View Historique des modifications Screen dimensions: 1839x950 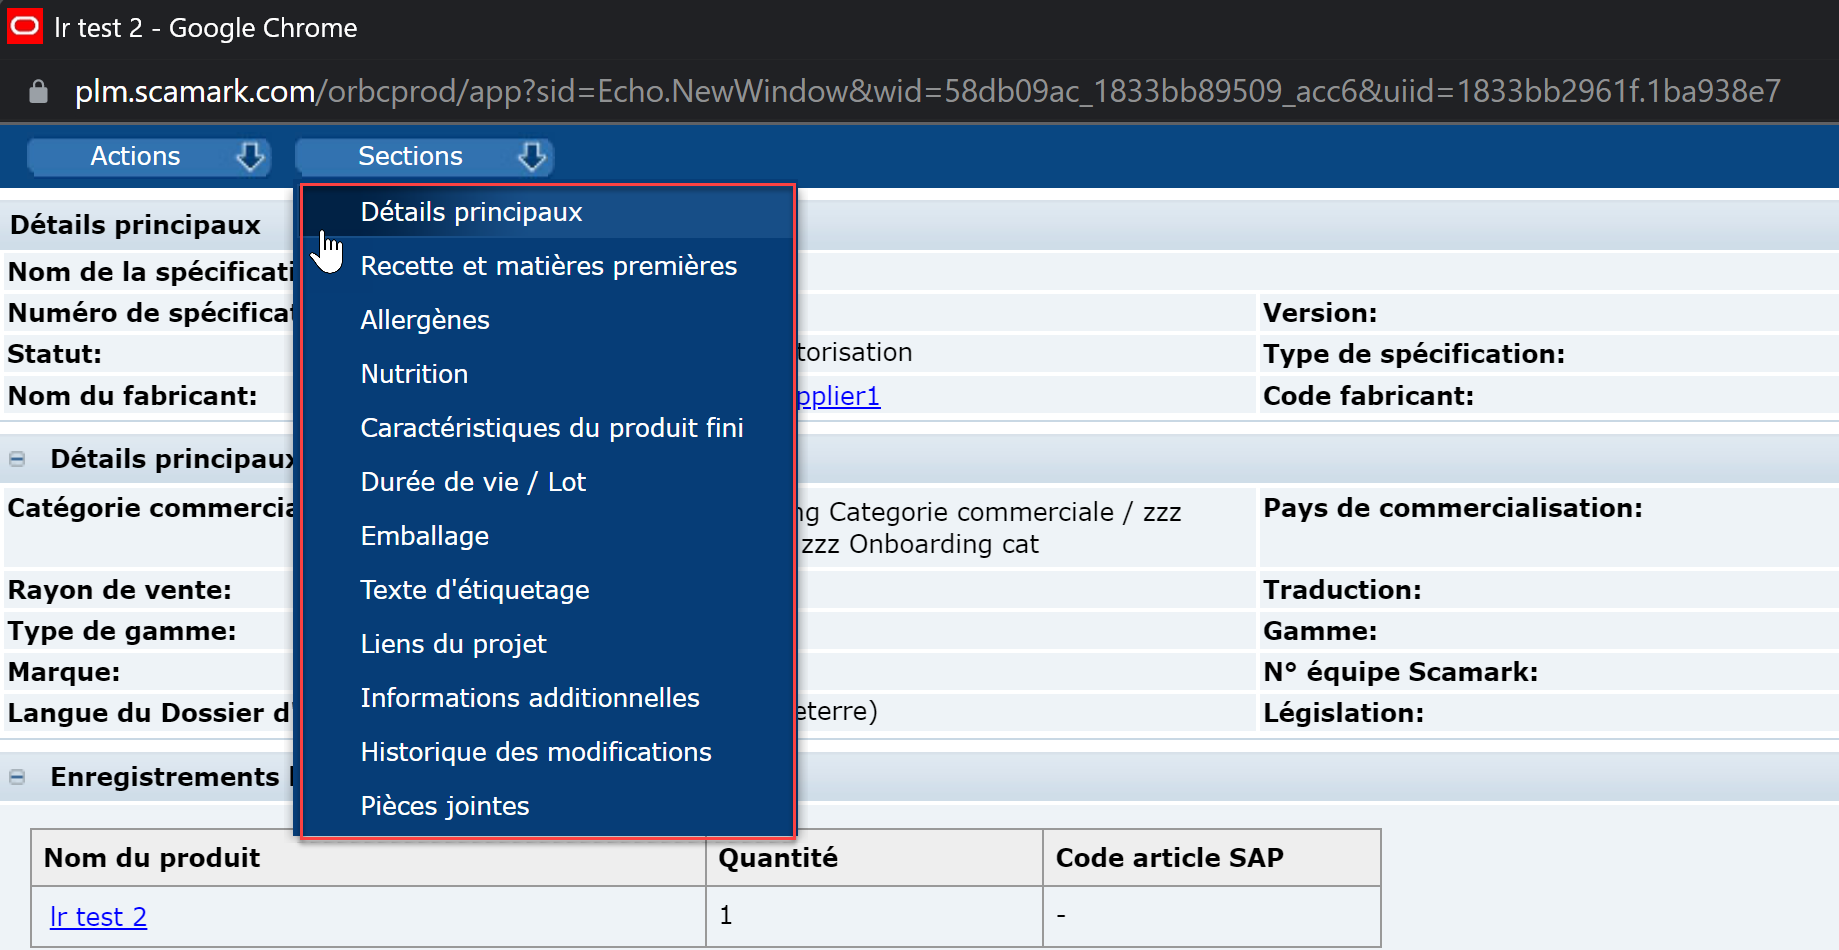click(x=547, y=752)
